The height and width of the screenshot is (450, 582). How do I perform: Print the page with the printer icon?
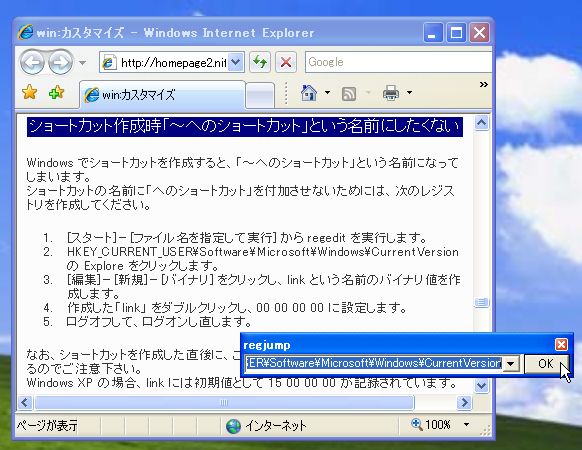click(391, 93)
